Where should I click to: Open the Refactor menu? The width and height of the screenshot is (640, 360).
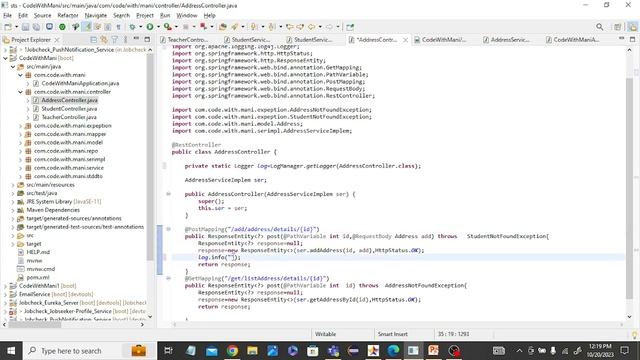(x=68, y=16)
